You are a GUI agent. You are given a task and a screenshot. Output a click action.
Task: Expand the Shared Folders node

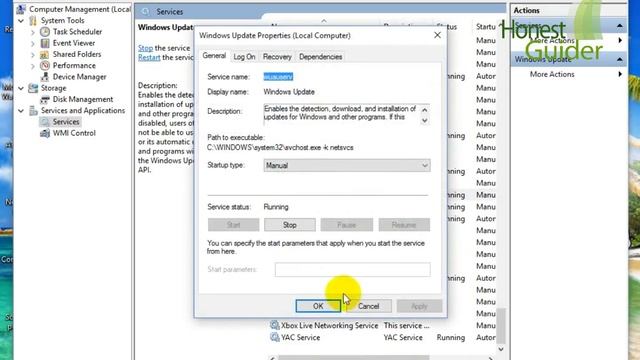[33, 54]
